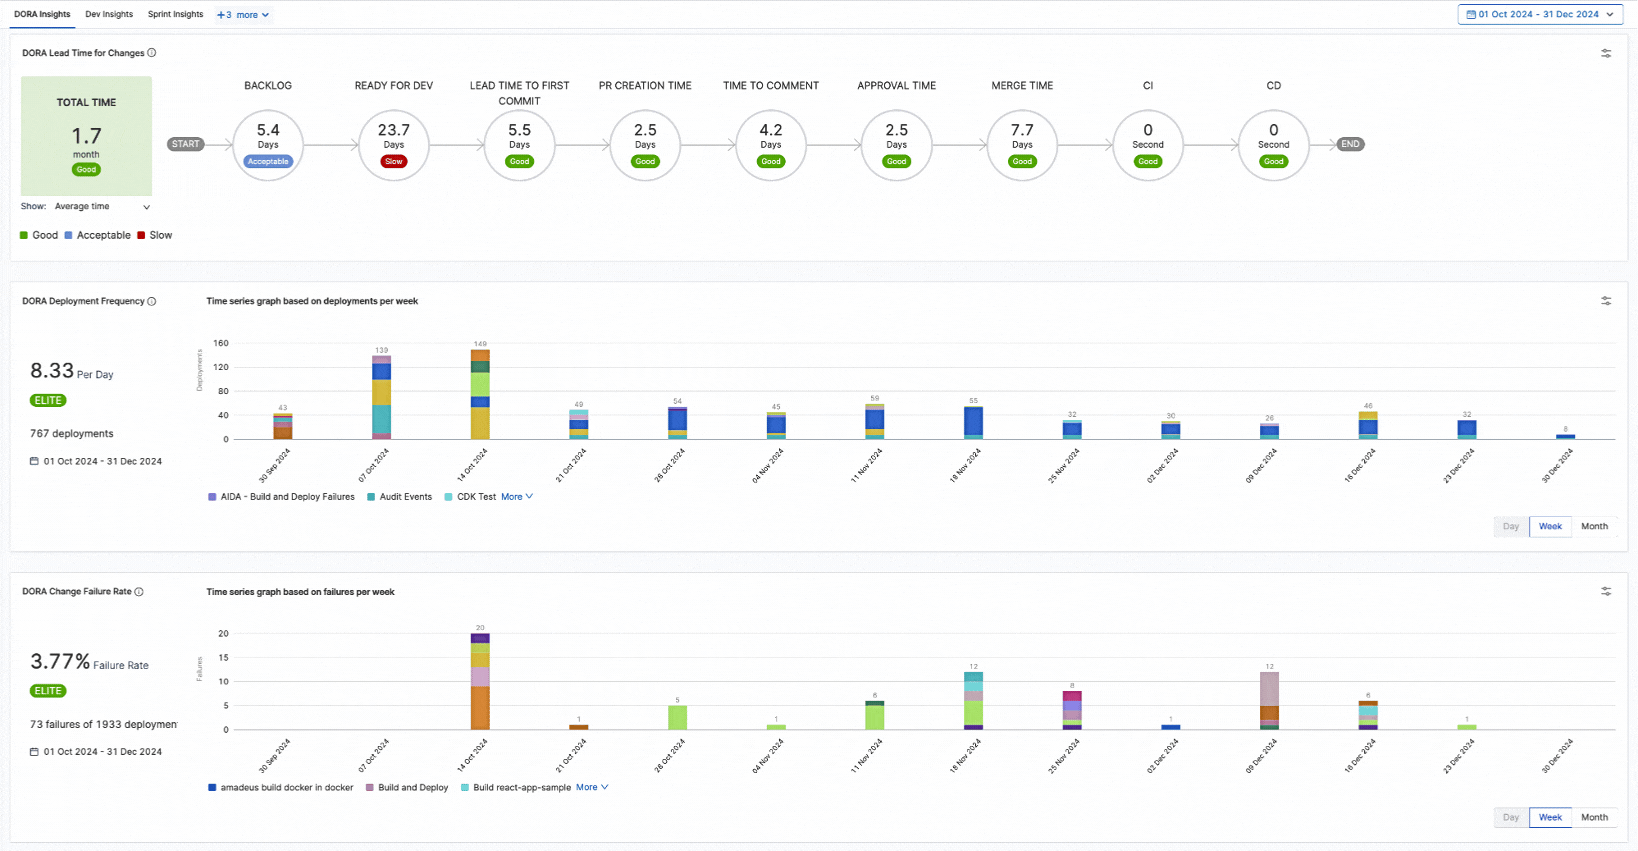Expand More legend items under failures chart
Screen dimensions: 1638x851
[592, 788]
